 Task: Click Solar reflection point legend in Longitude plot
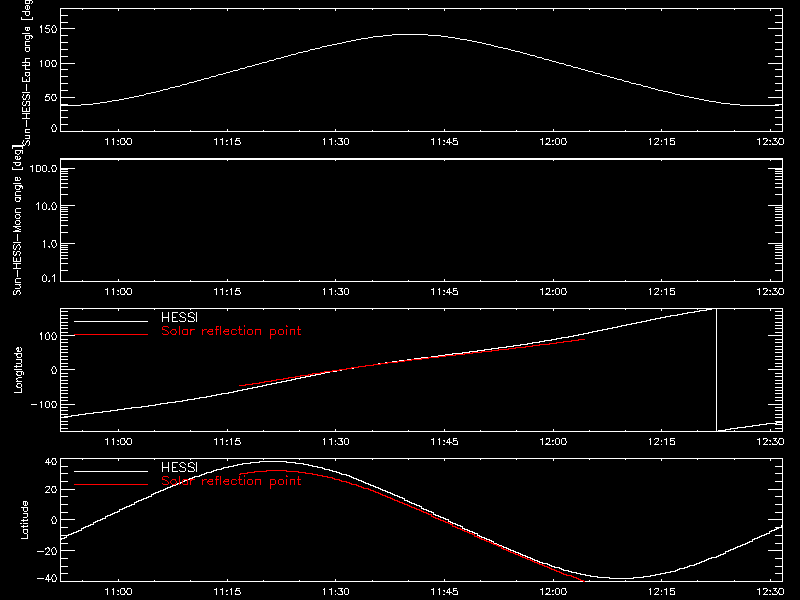231,331
